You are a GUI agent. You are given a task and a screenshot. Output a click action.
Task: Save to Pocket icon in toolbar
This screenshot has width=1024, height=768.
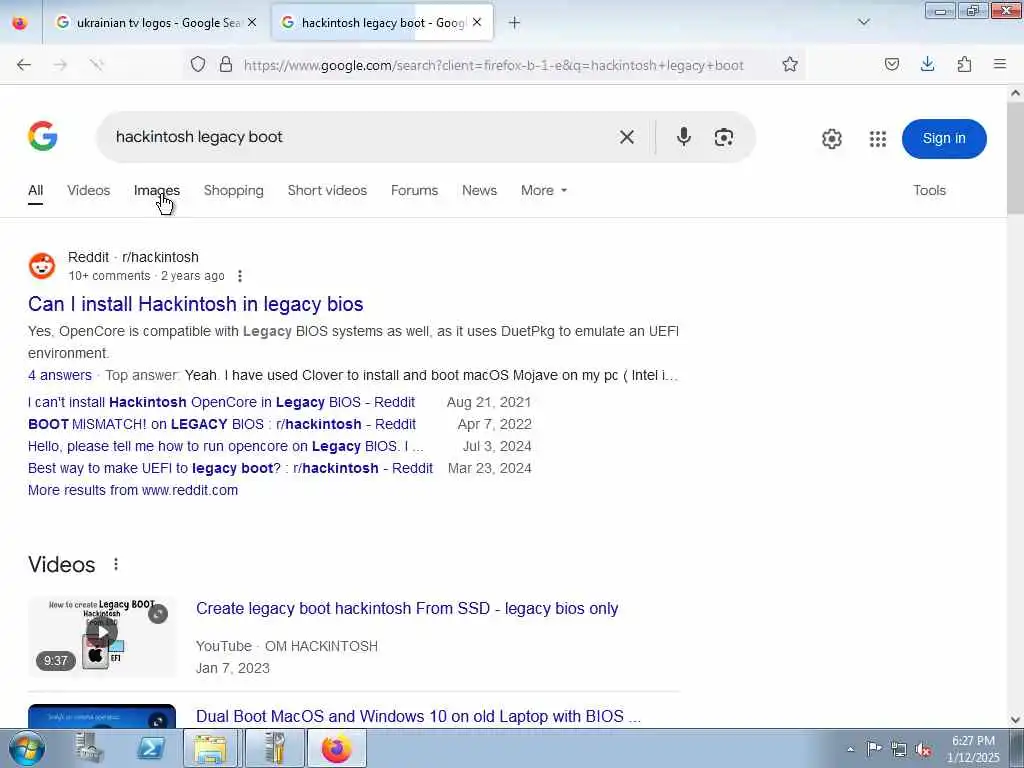892,65
